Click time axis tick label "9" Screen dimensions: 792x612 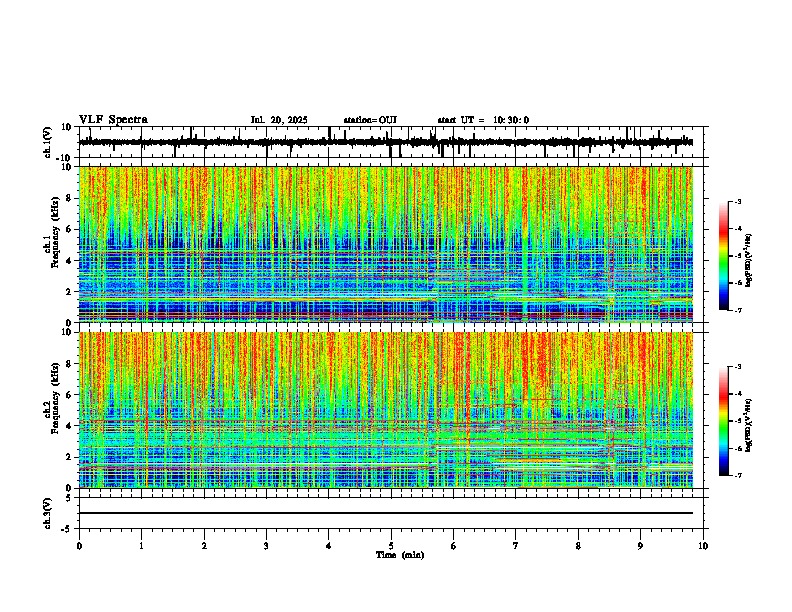[x=640, y=546]
